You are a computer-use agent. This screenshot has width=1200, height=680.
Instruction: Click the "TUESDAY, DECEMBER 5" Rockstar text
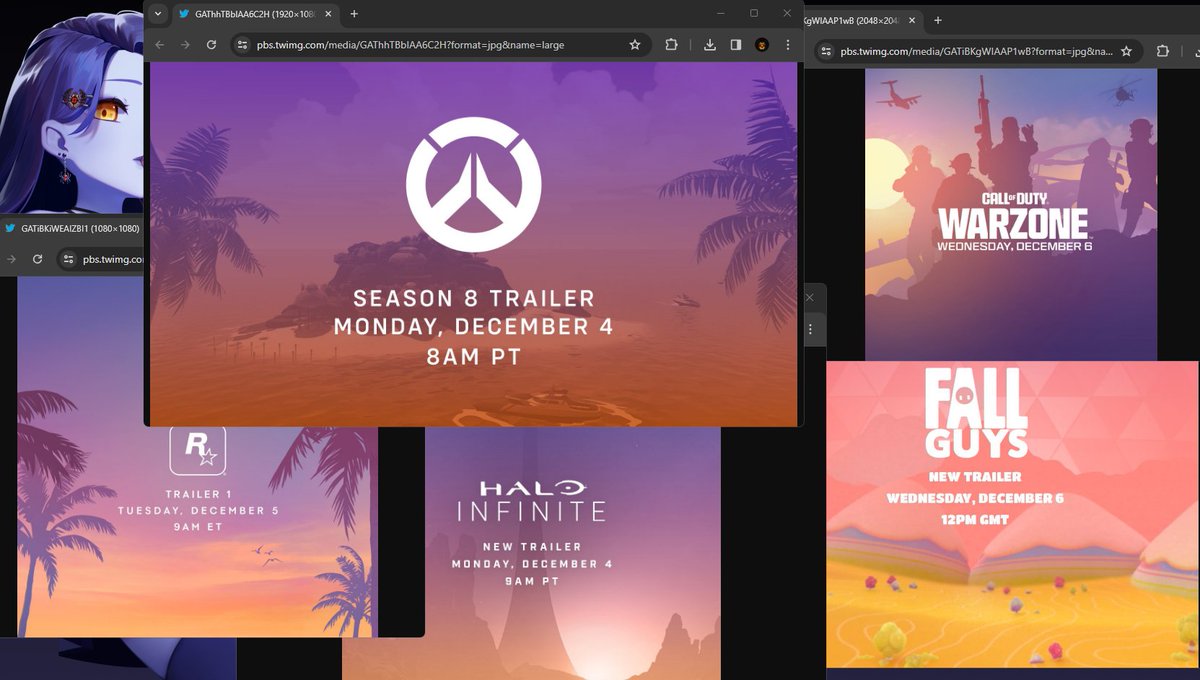coord(198,511)
